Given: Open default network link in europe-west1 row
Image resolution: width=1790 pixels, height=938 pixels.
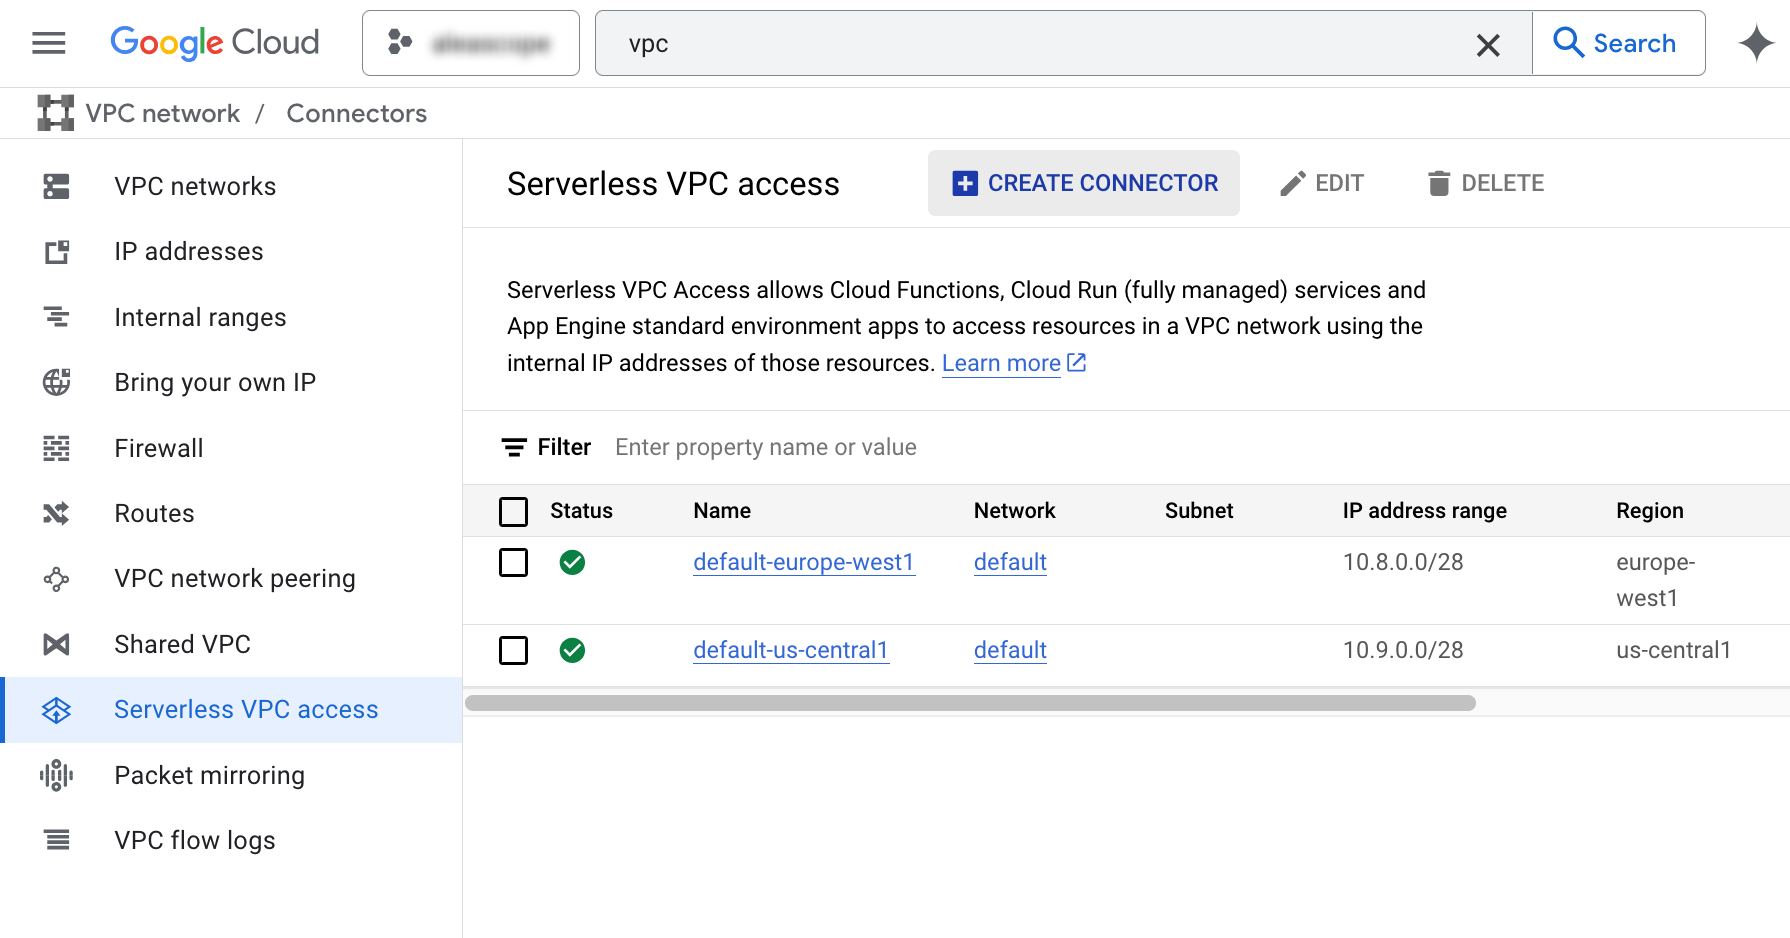Looking at the screenshot, I should point(1010,562).
